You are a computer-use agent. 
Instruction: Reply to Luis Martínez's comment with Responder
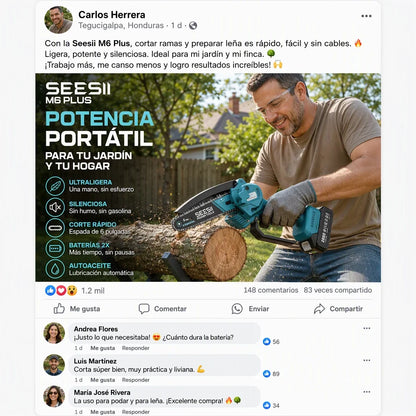(x=135, y=380)
